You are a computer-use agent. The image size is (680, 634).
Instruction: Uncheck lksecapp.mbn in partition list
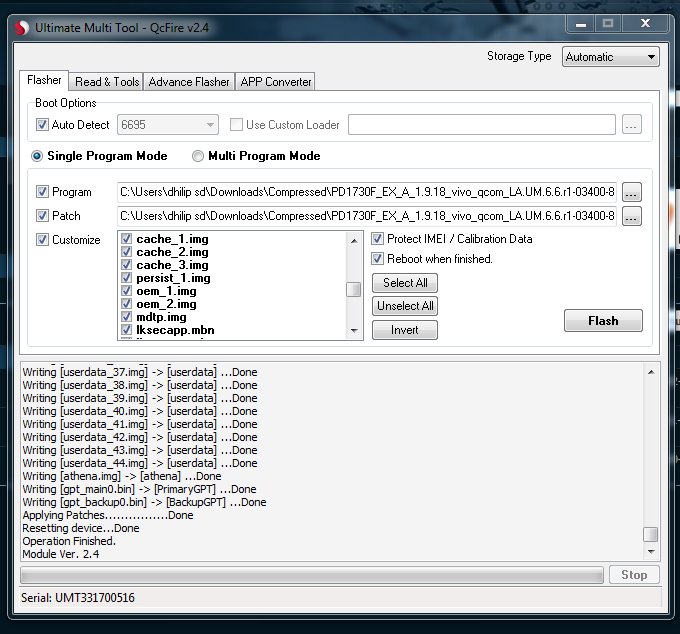pos(127,330)
